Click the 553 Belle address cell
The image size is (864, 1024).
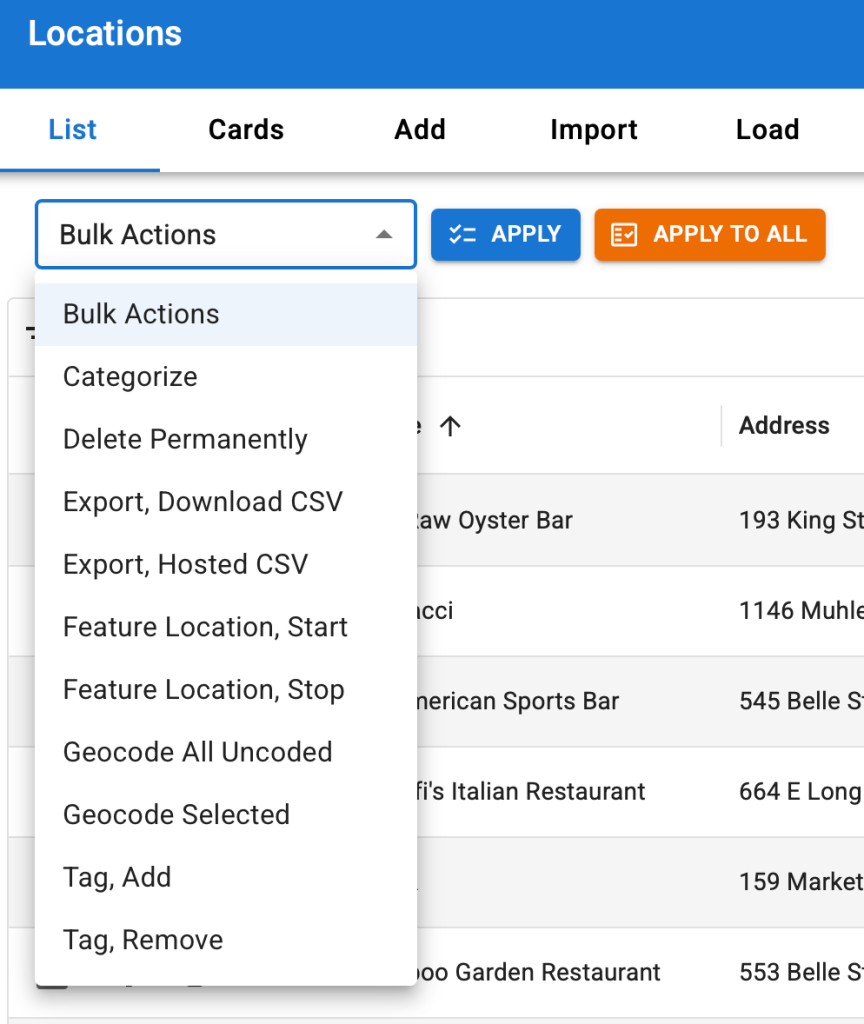pyautogui.click(x=801, y=972)
